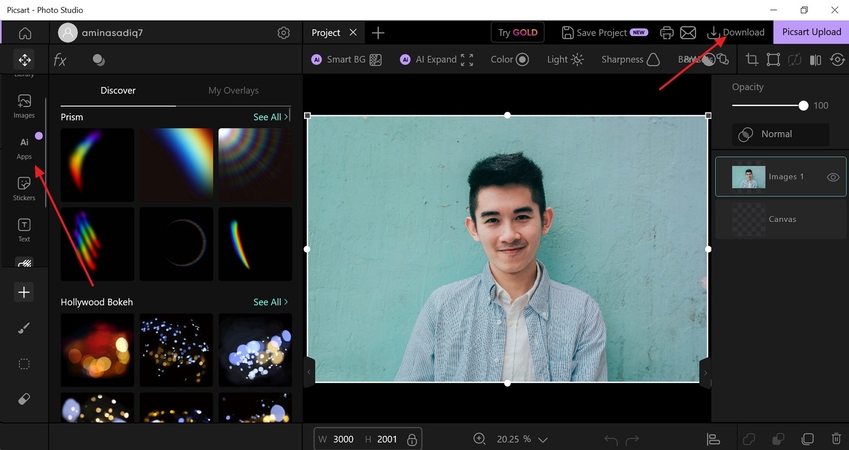
Task: Open account settings gear icon
Action: (x=283, y=33)
